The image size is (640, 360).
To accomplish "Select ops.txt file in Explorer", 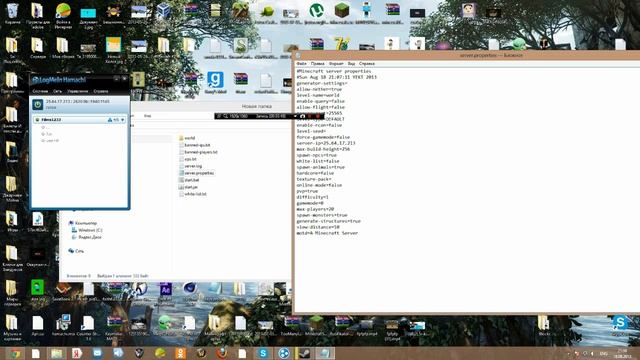I will point(188,159).
